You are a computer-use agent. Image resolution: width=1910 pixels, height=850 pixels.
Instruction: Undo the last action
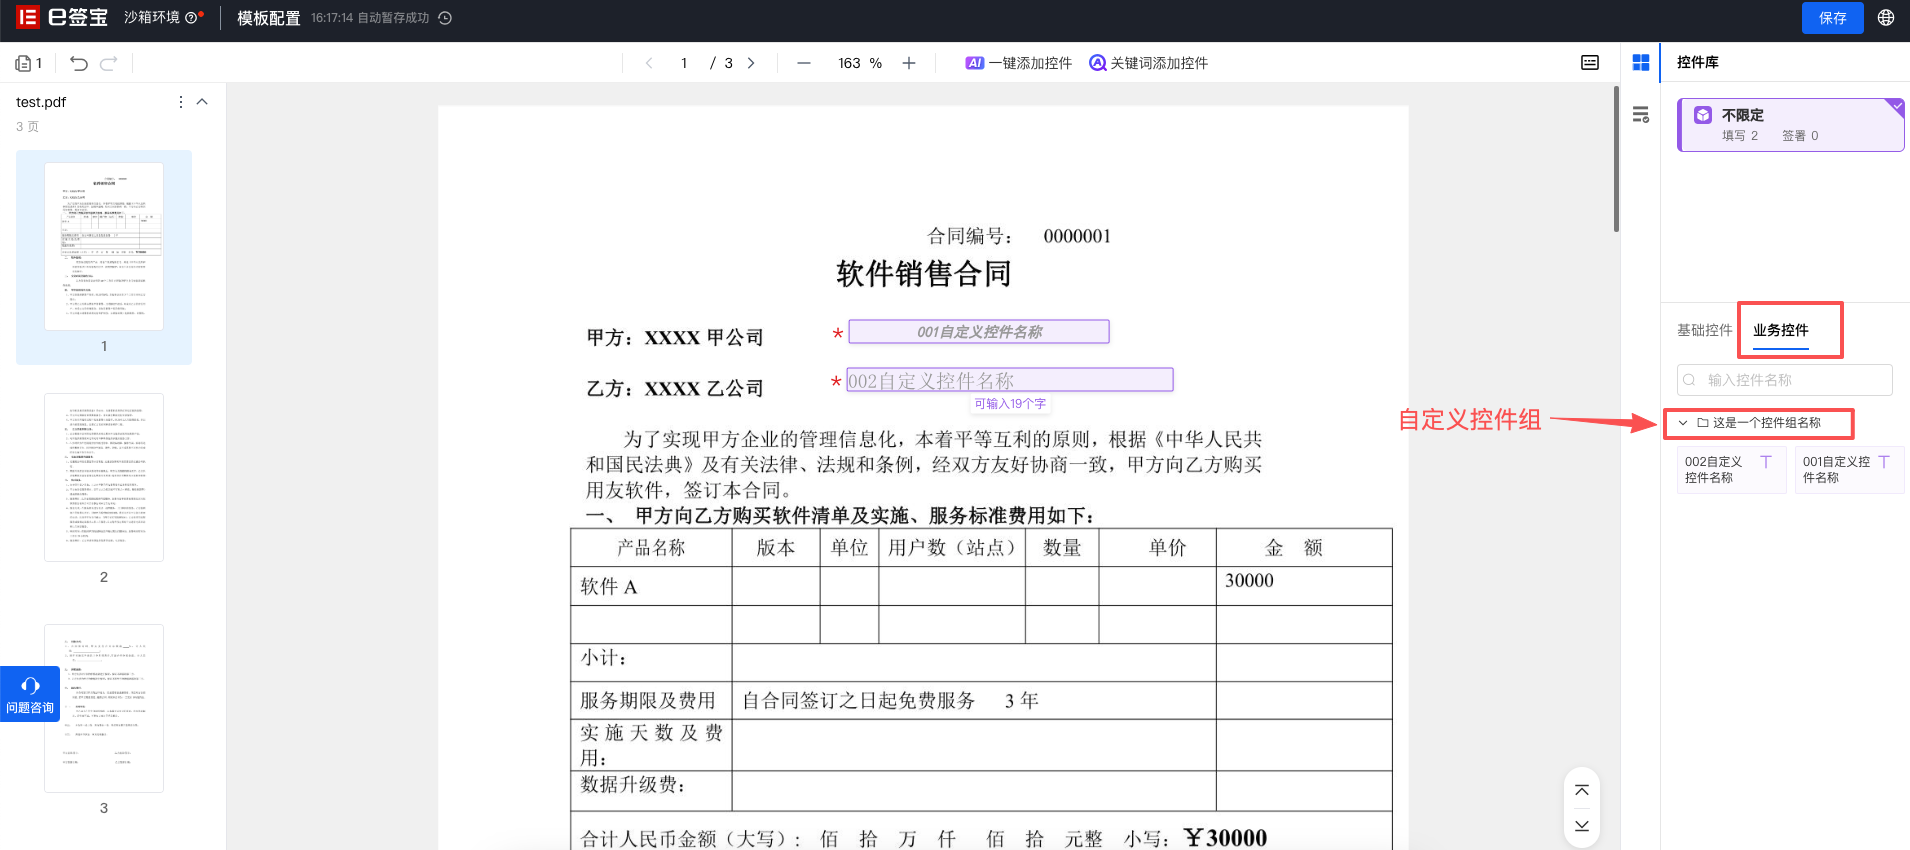click(x=79, y=63)
